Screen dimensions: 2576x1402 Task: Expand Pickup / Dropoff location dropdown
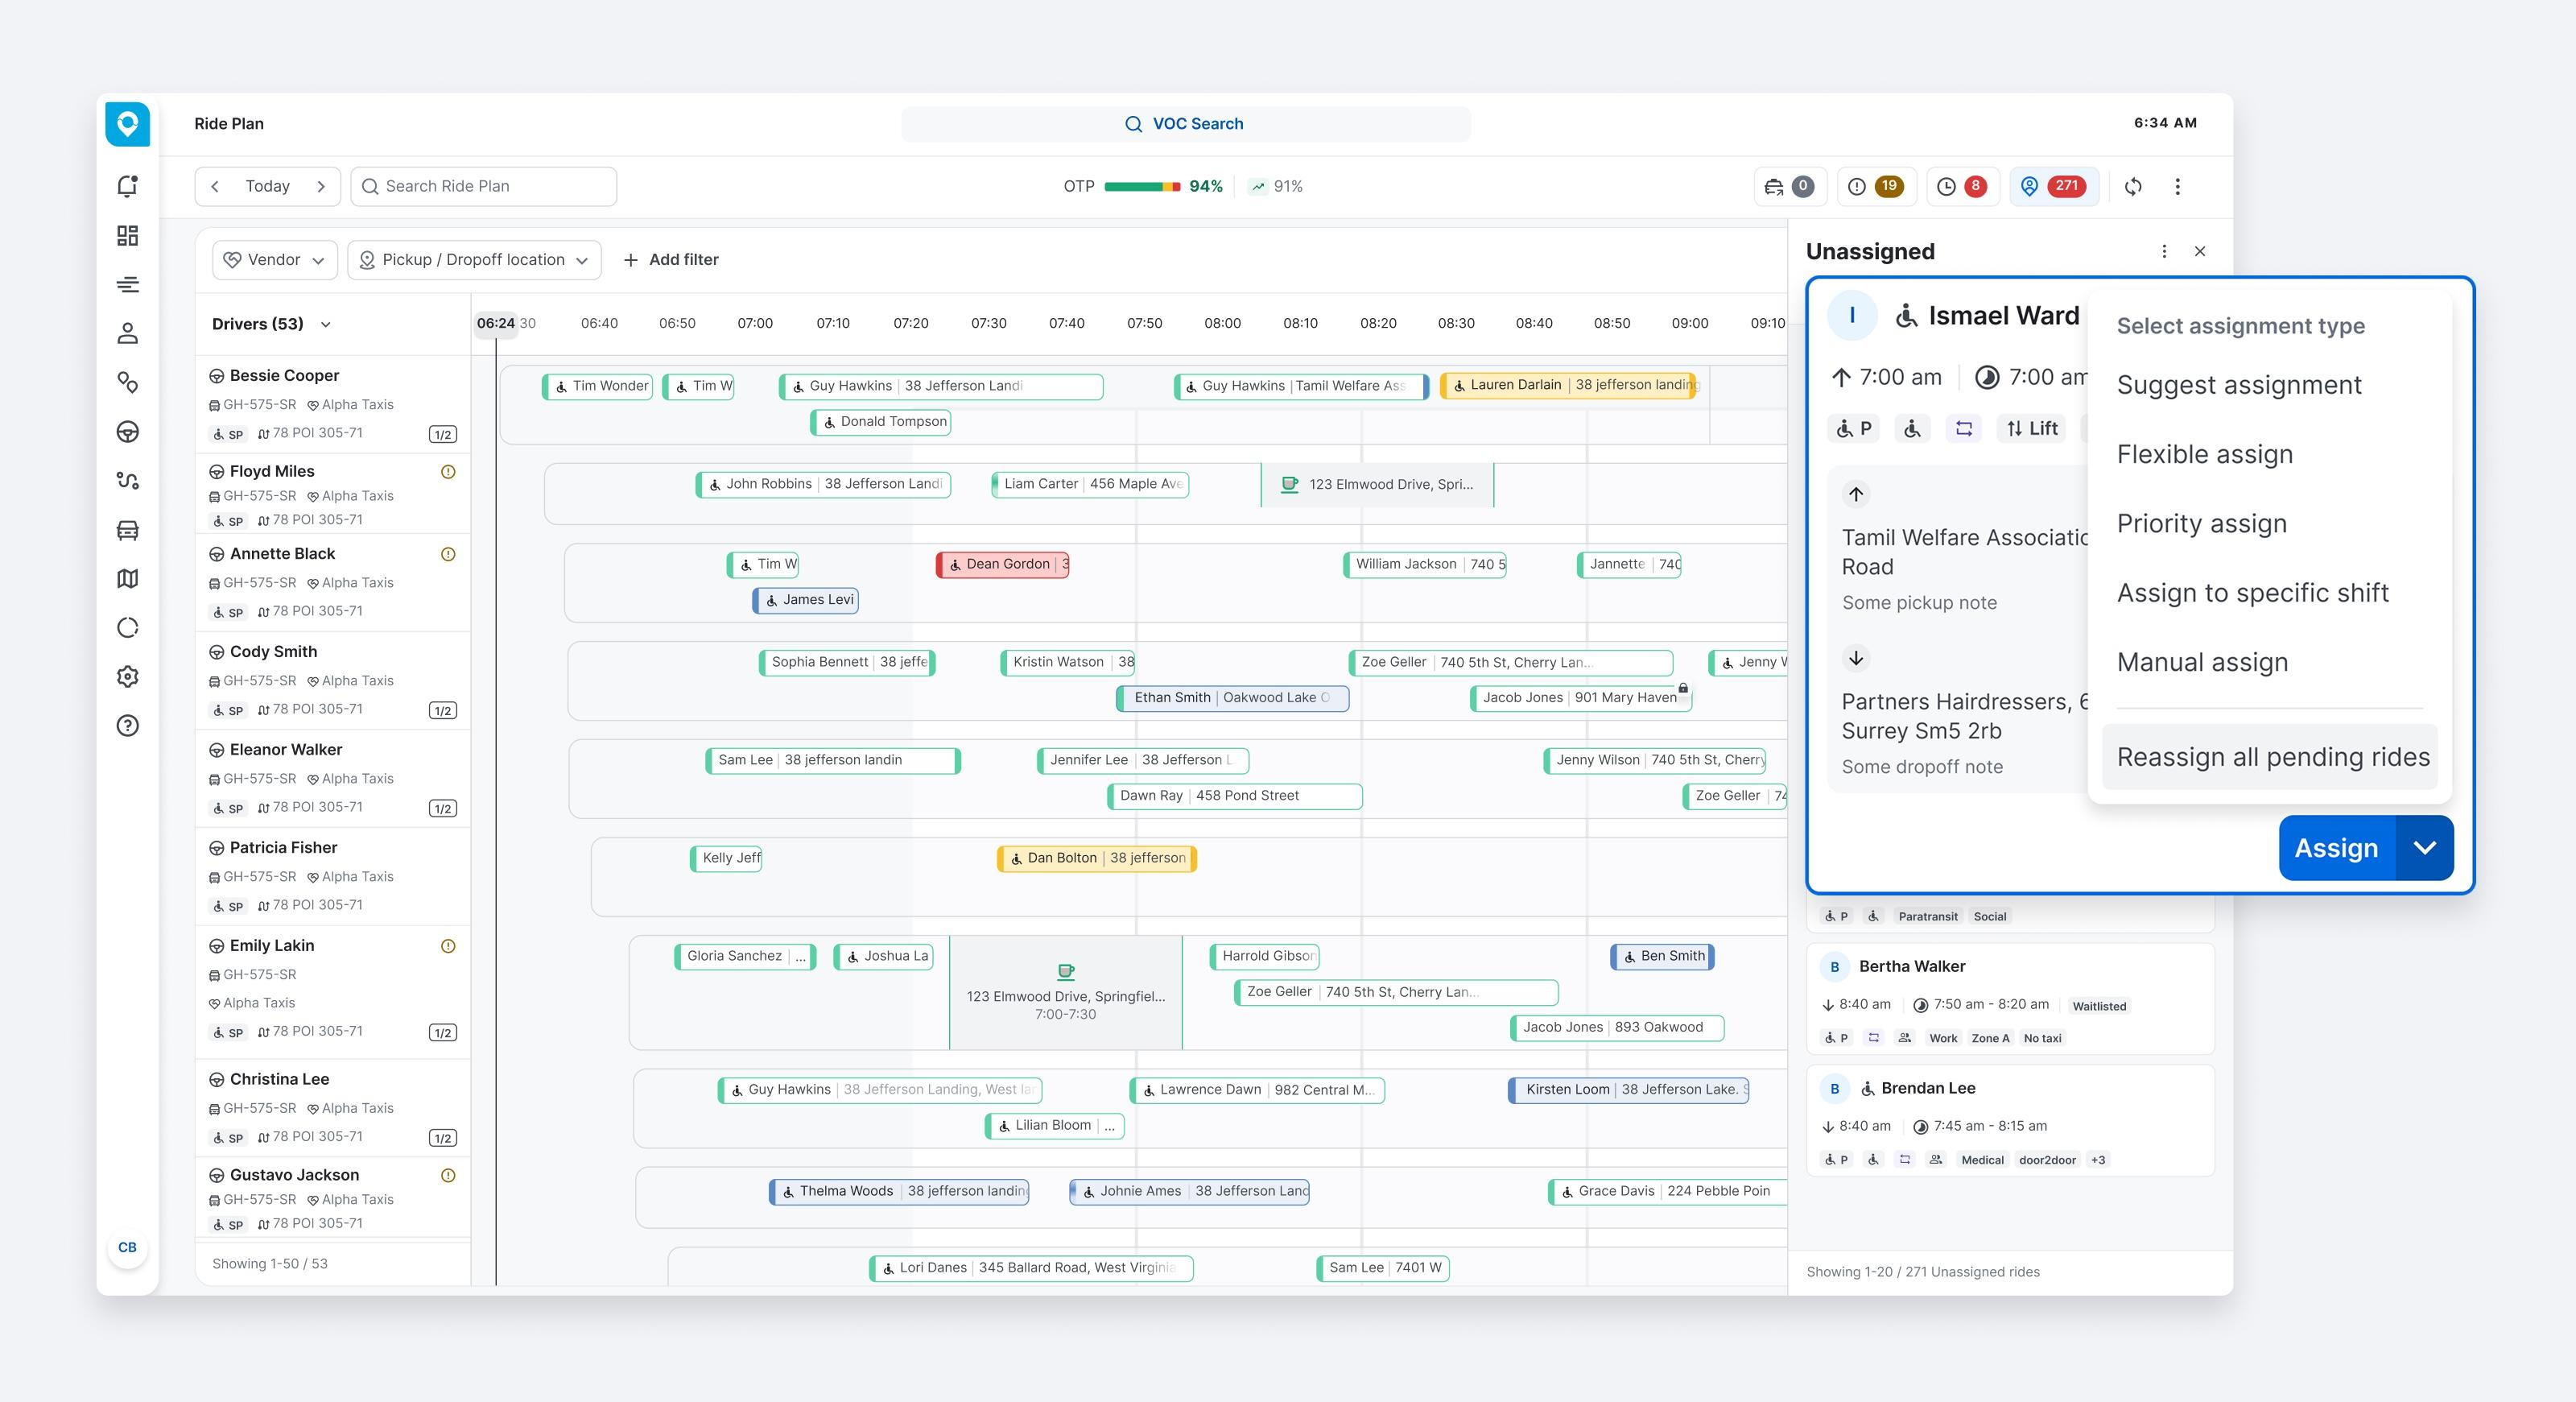pos(474,259)
